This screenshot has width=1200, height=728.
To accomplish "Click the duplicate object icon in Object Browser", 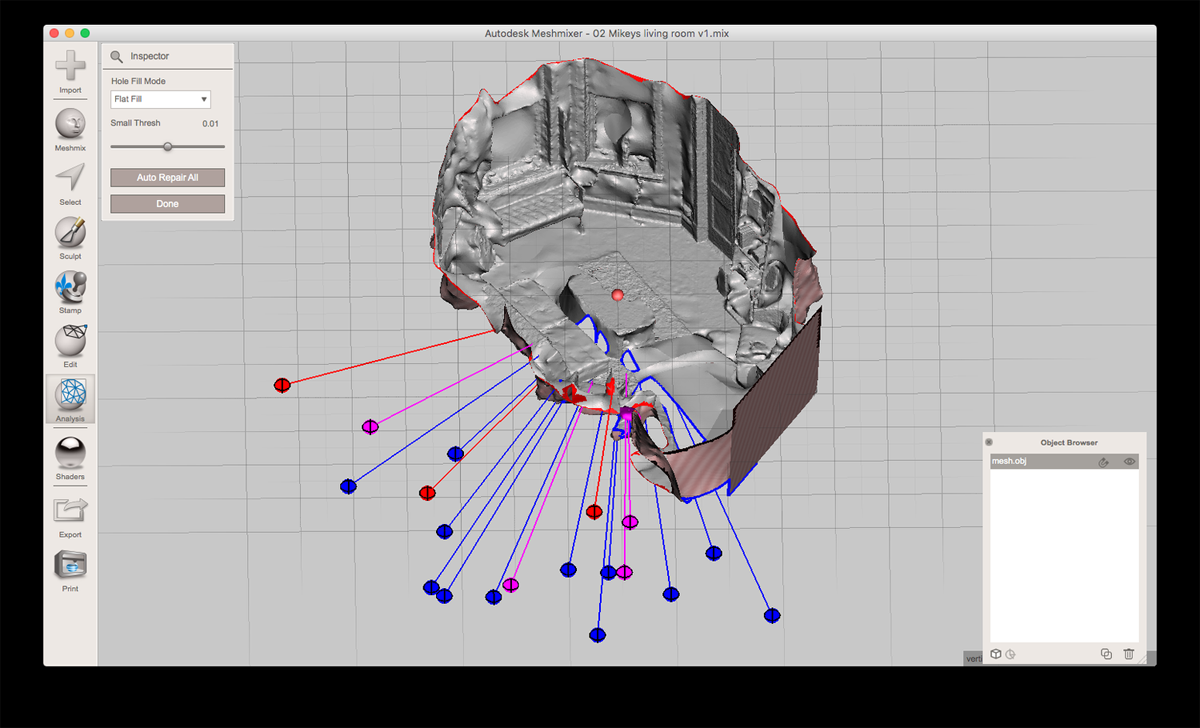I will tap(1106, 654).
